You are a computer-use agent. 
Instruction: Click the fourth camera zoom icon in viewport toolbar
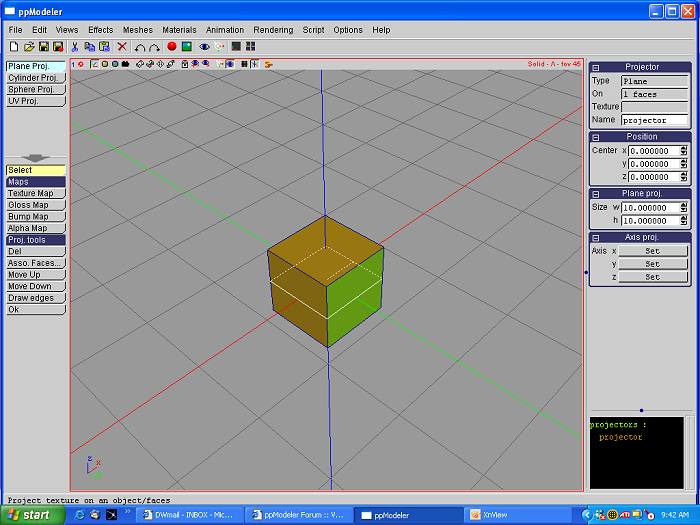click(x=171, y=64)
